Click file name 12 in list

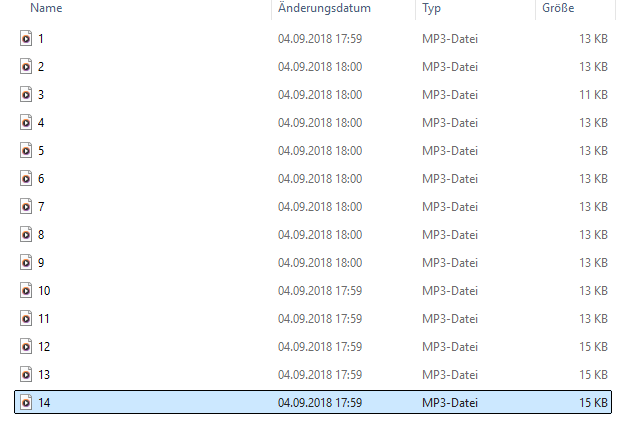[44, 347]
